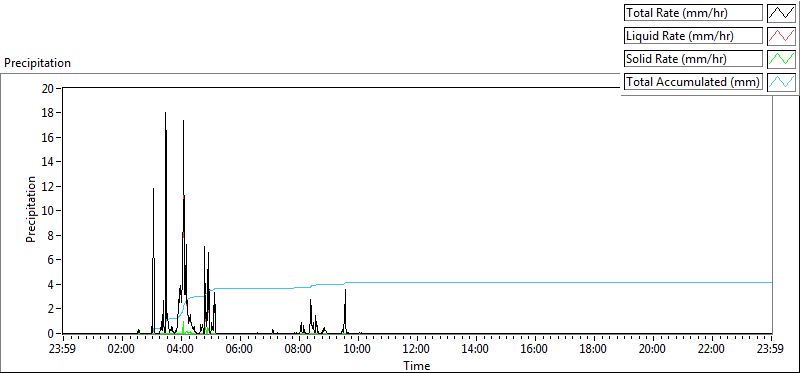Click the Time axis title
This screenshot has width=800, height=373.
click(417, 365)
